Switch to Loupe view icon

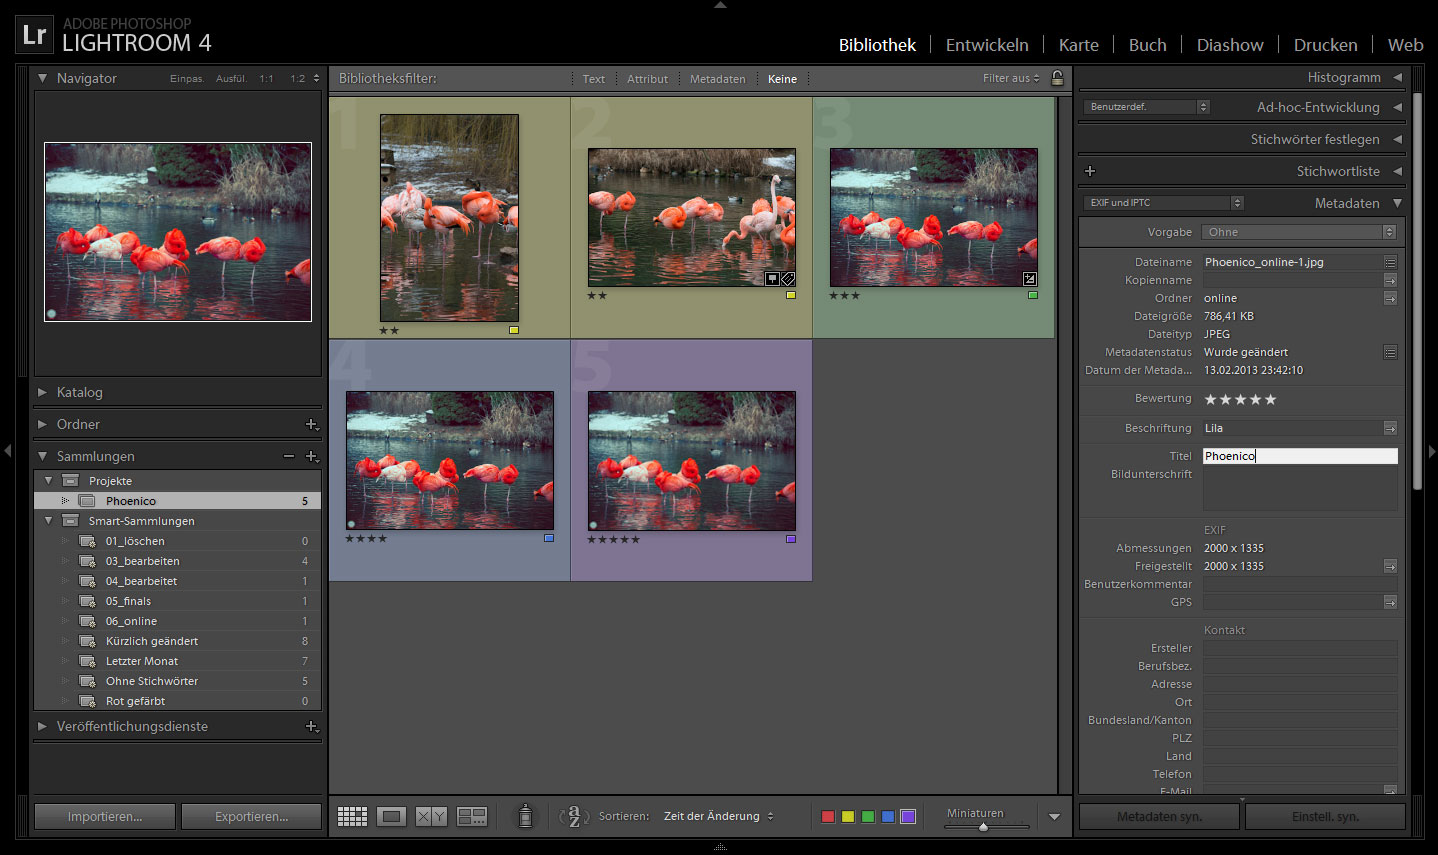[x=391, y=817]
